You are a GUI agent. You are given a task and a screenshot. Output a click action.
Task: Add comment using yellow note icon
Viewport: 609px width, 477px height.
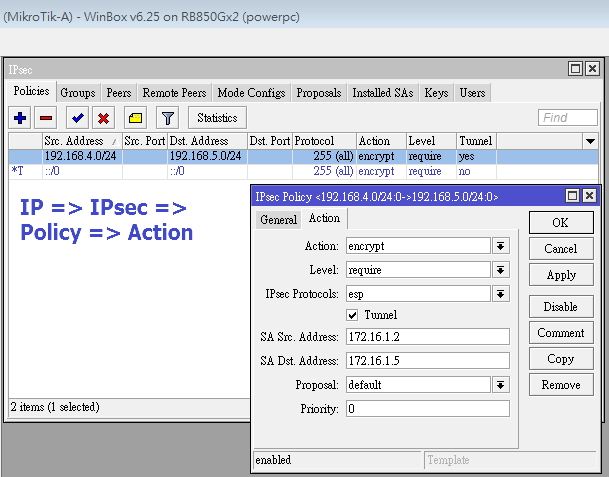[136, 118]
